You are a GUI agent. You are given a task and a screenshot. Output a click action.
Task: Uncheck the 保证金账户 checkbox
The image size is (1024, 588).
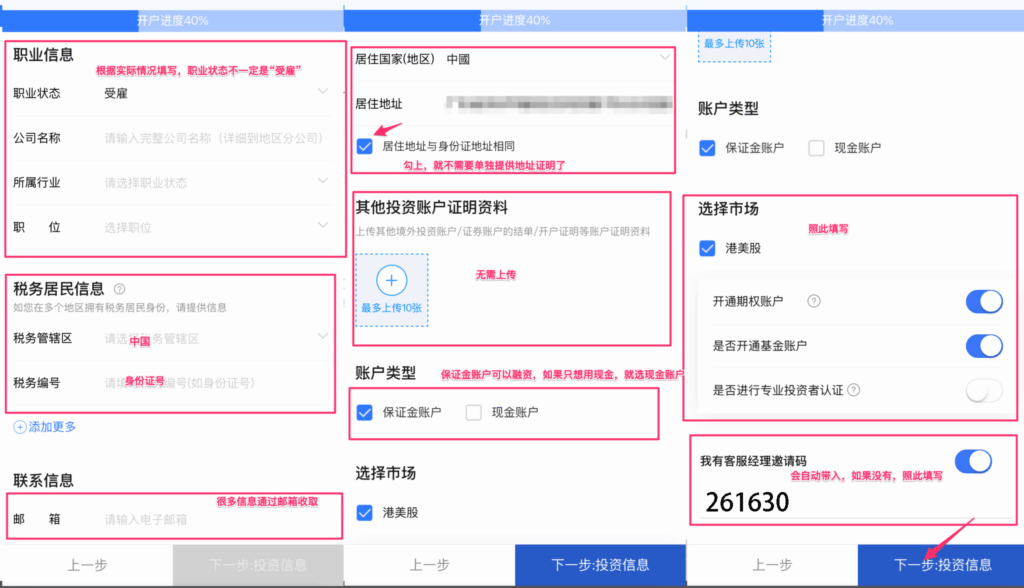tap(364, 413)
